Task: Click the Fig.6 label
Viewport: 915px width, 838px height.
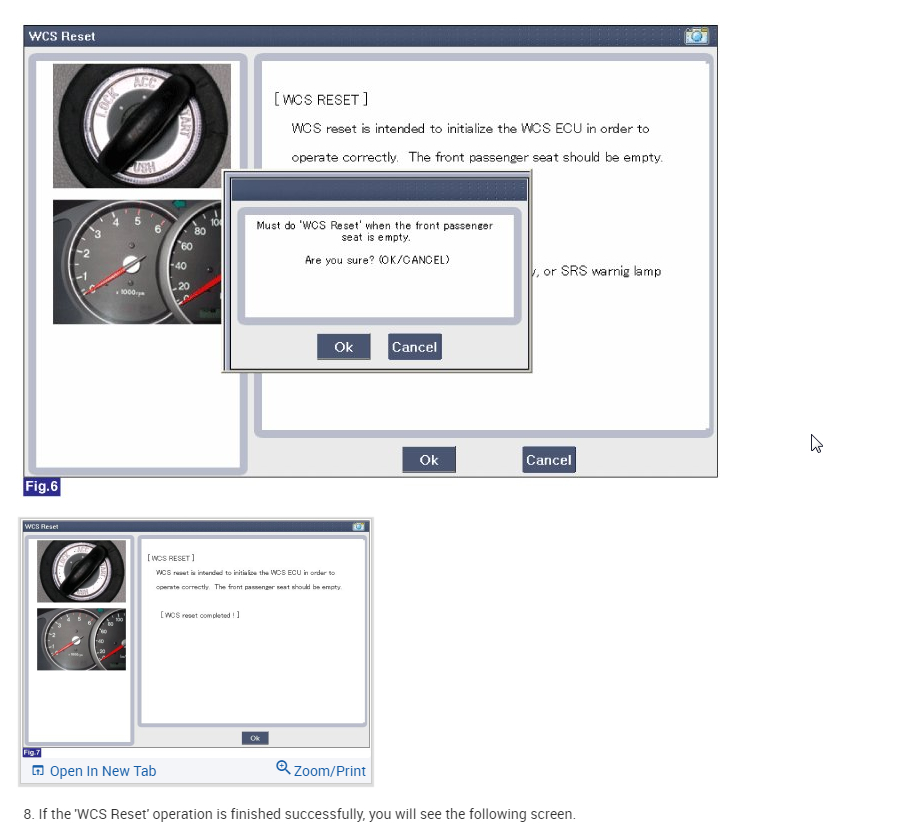Action: click(x=41, y=487)
